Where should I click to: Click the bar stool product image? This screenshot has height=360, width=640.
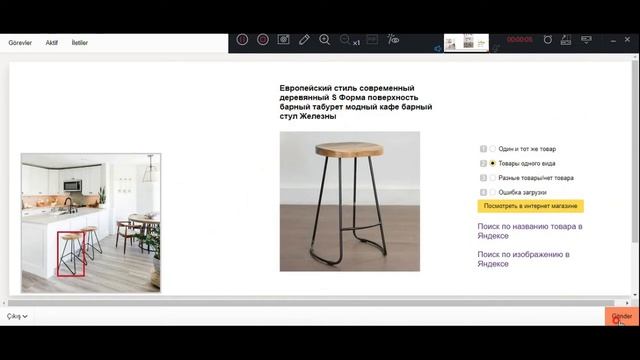pos(350,201)
